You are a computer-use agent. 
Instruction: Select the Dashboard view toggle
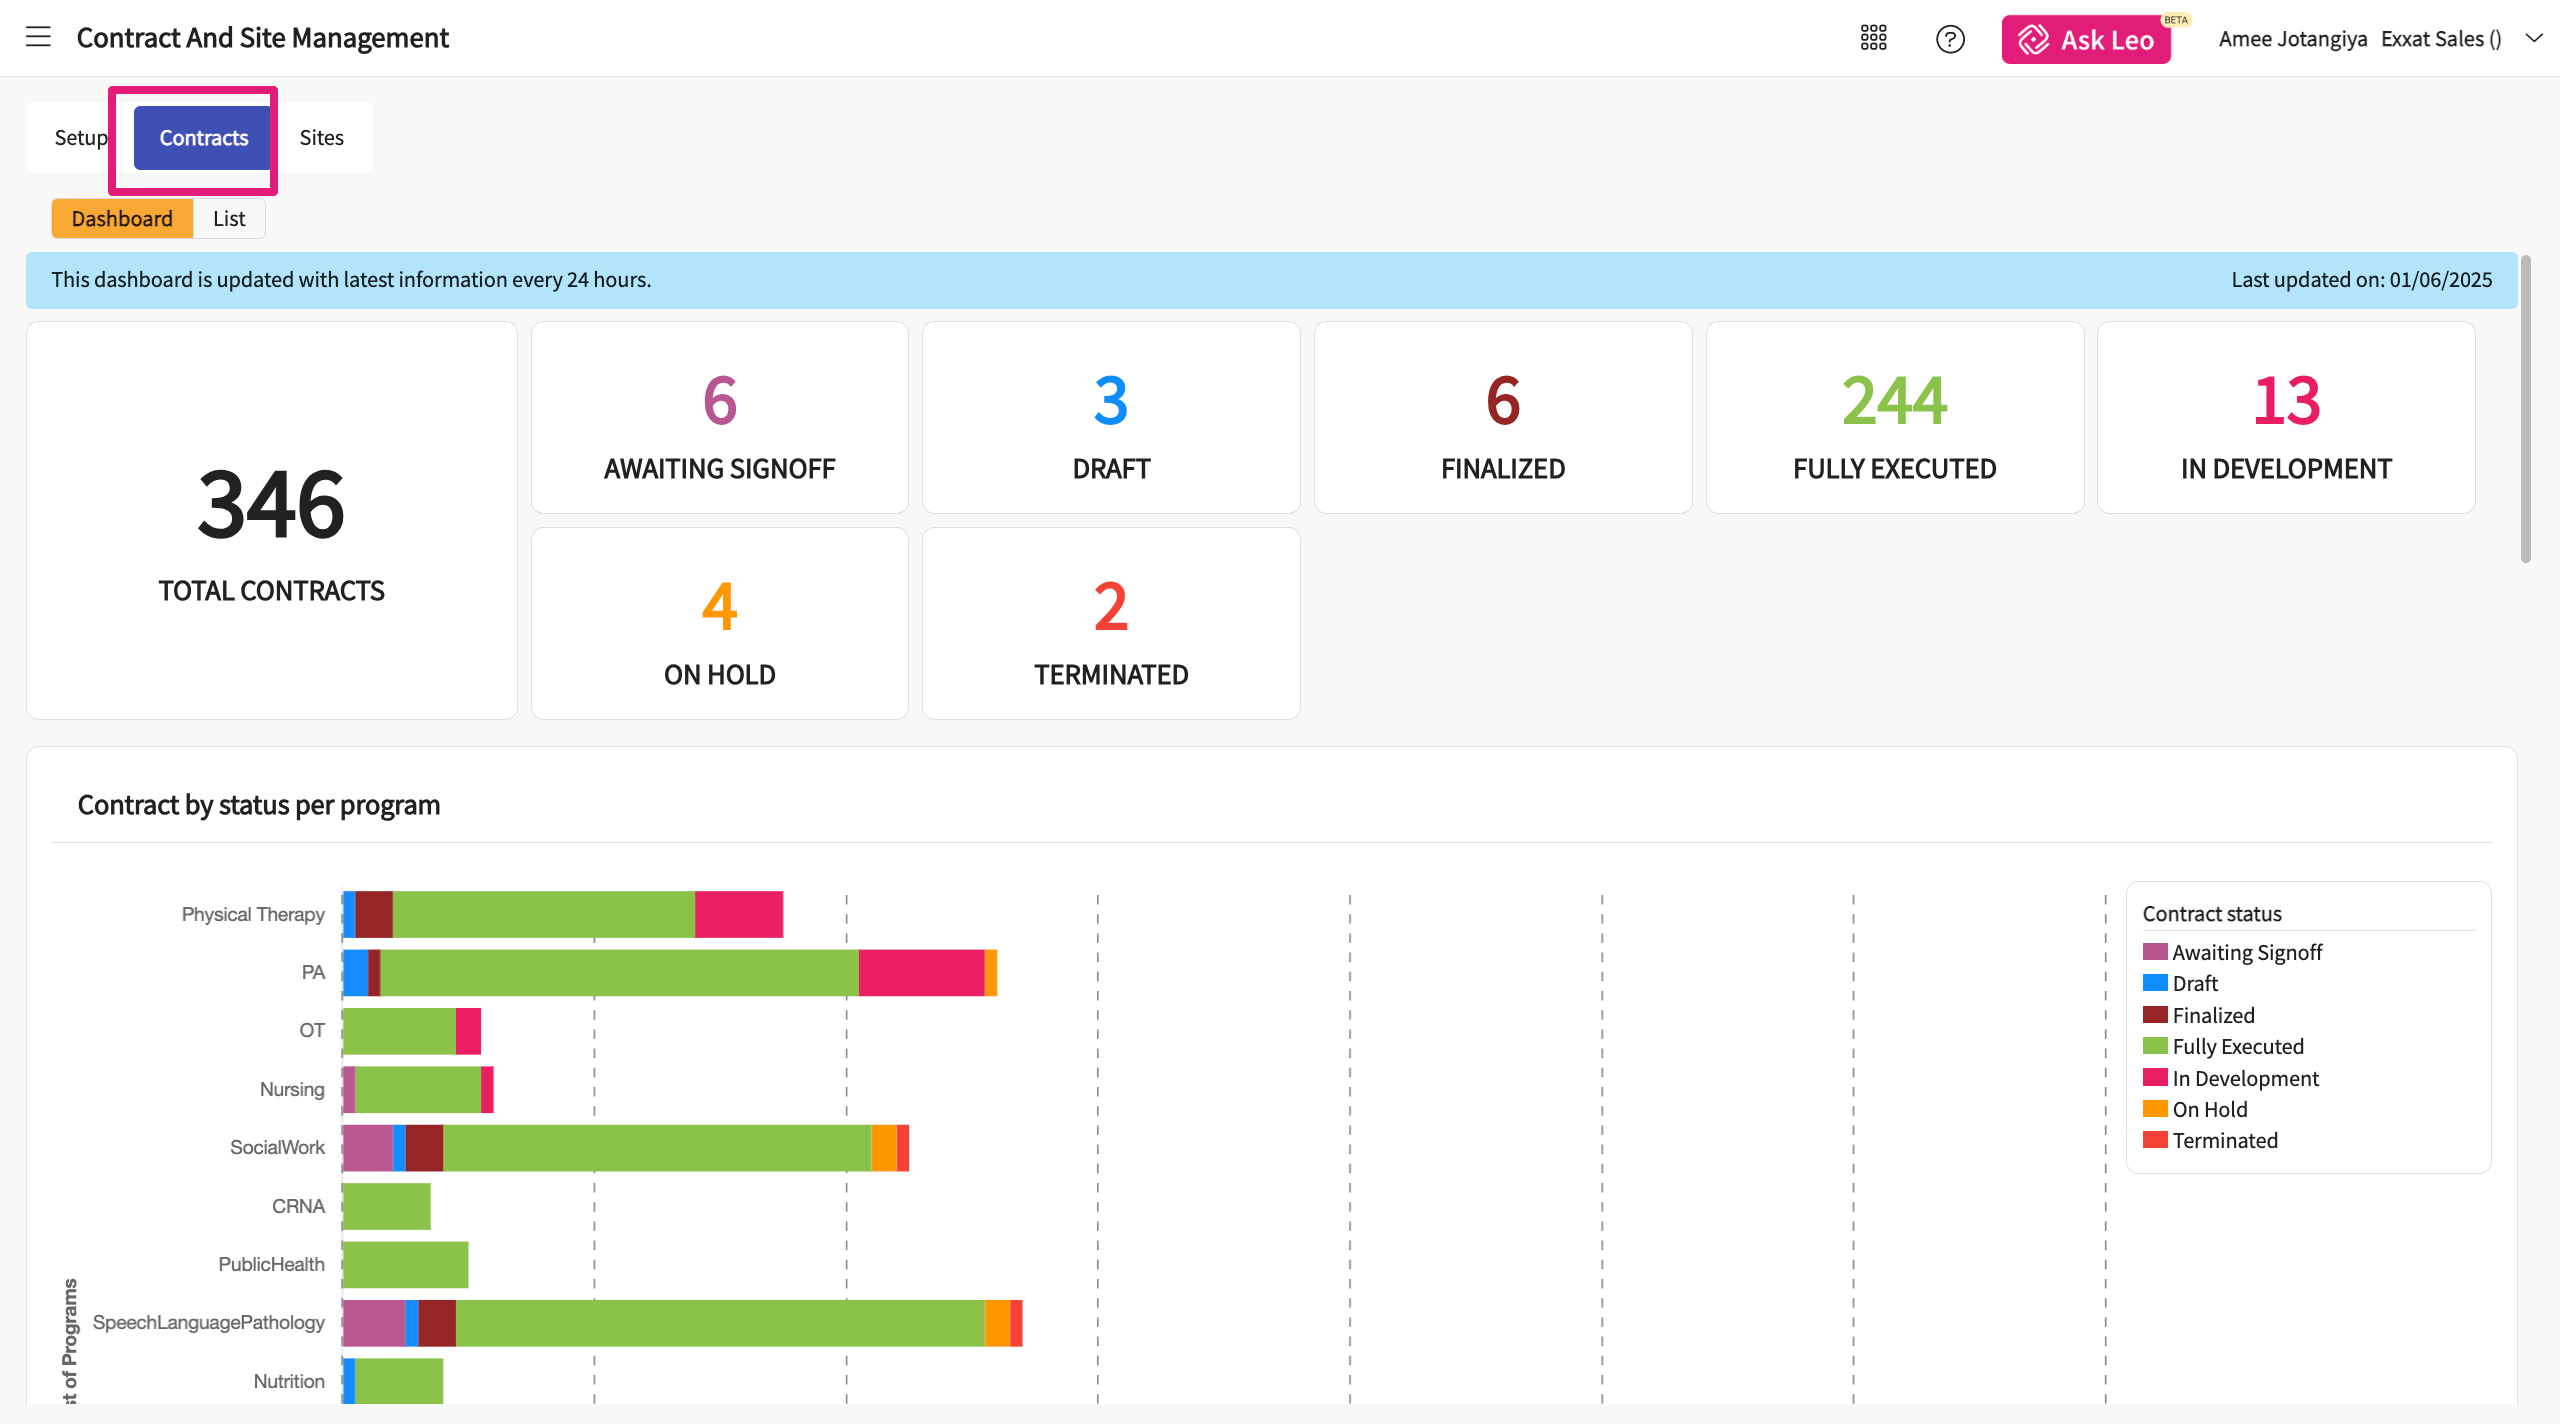tap(122, 218)
